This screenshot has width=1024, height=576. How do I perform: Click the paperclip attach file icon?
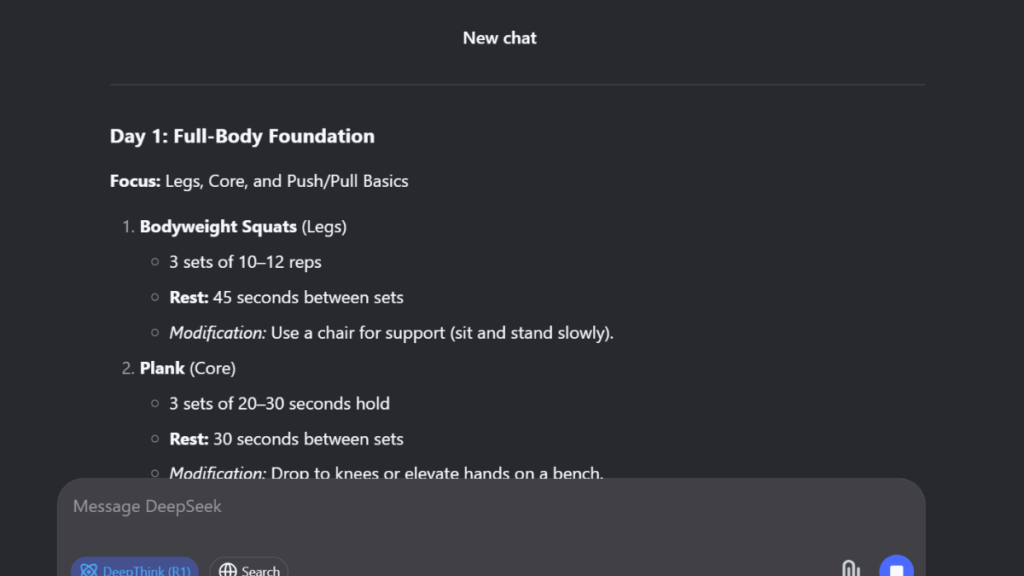coord(850,569)
